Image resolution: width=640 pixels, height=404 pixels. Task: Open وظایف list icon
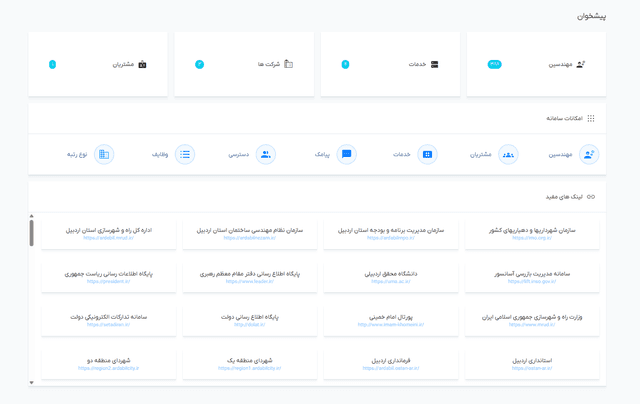click(185, 155)
